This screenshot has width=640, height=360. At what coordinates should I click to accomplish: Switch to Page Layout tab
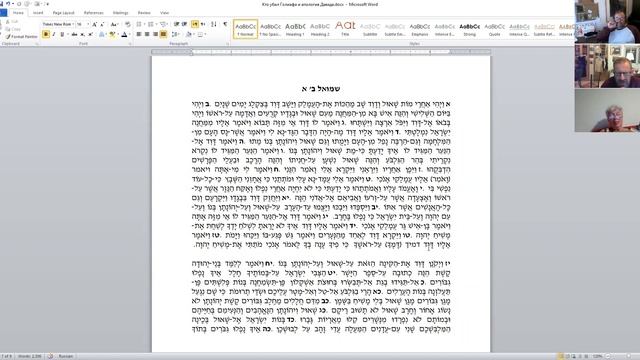coord(64,13)
